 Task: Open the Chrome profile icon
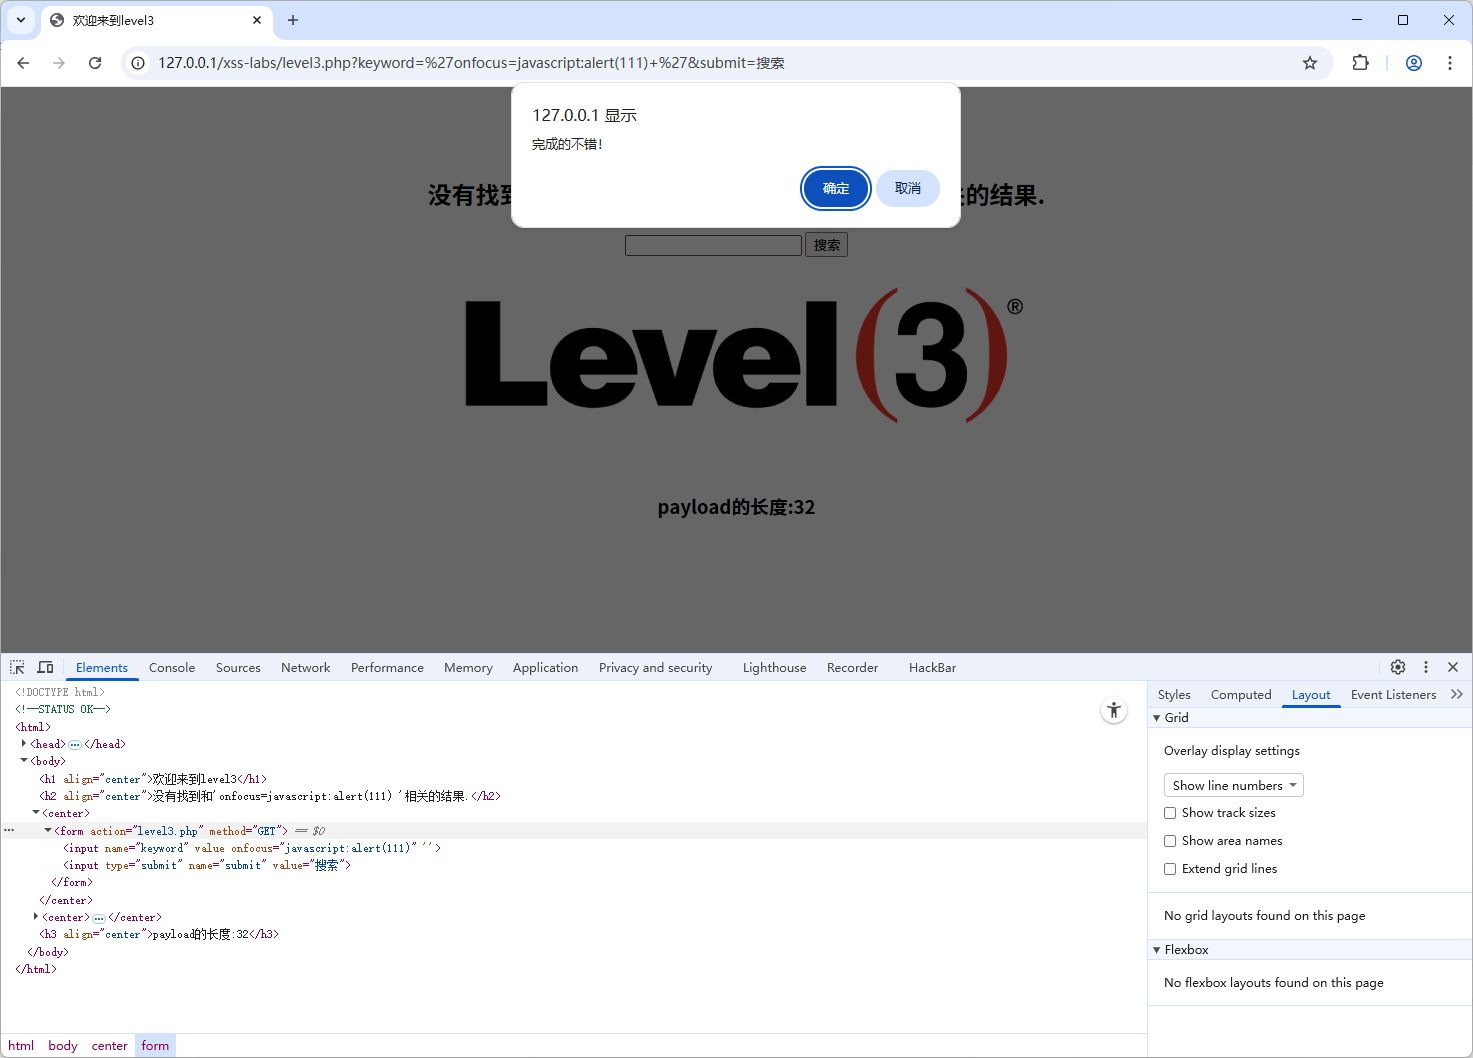pos(1414,63)
